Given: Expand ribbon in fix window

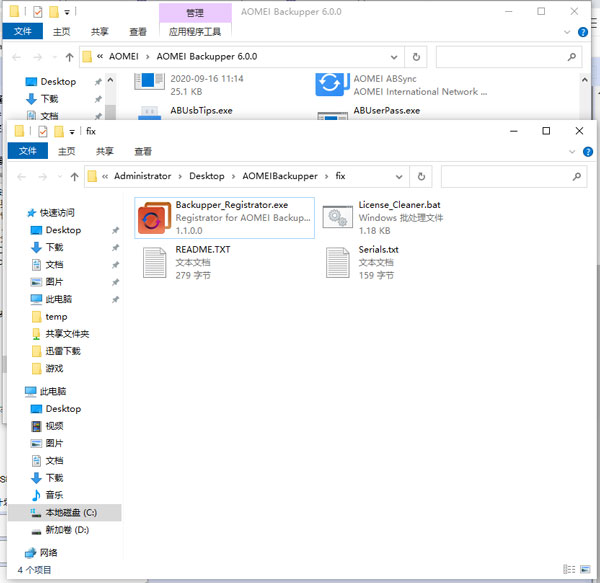Looking at the screenshot, I should point(572,152).
